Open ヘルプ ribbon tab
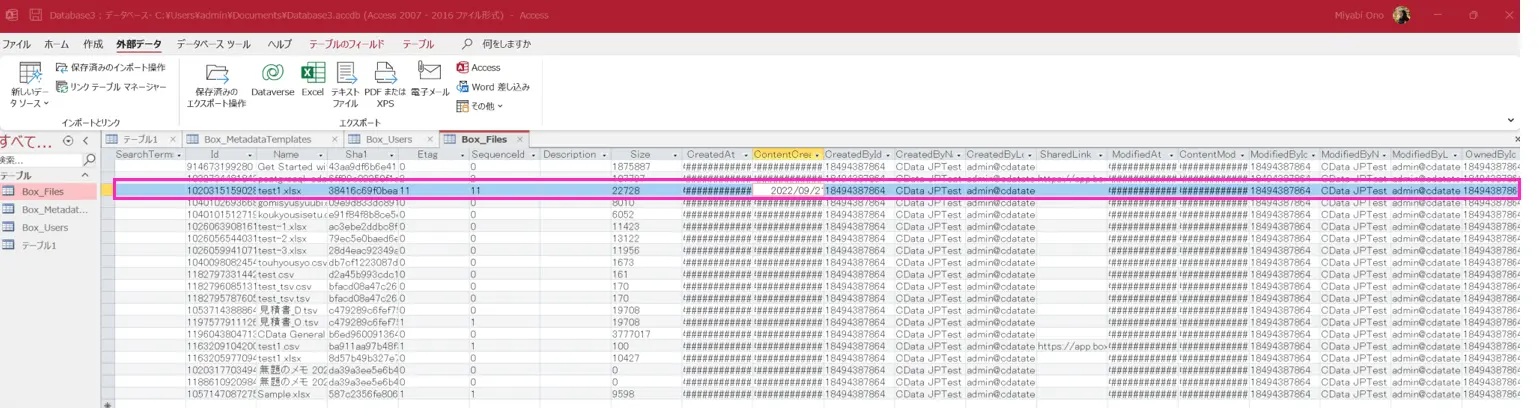Screen dimensions: 1539x408 280,44
